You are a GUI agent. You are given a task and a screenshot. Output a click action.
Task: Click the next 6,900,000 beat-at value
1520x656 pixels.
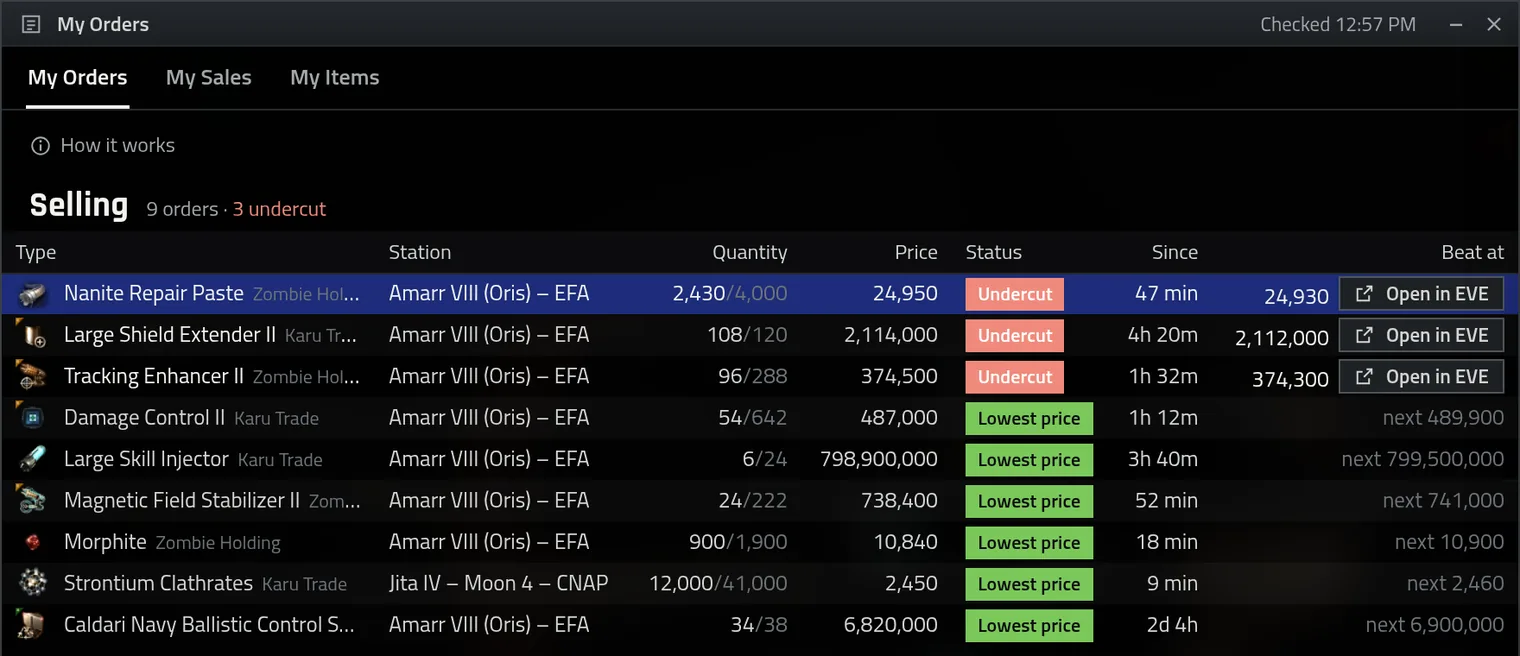pos(1435,625)
